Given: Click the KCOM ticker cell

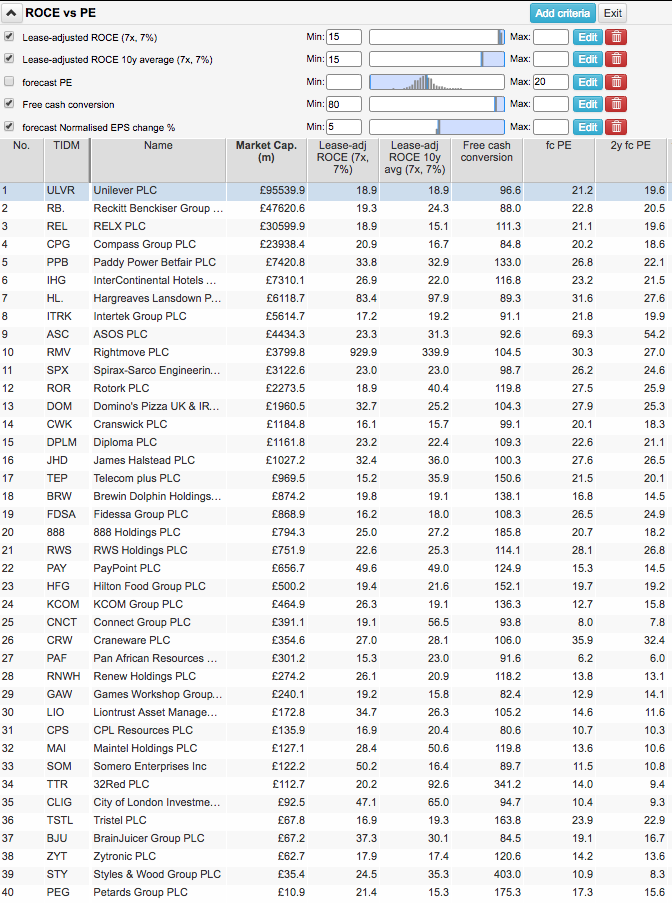Looking at the screenshot, I should pyautogui.click(x=67, y=605).
